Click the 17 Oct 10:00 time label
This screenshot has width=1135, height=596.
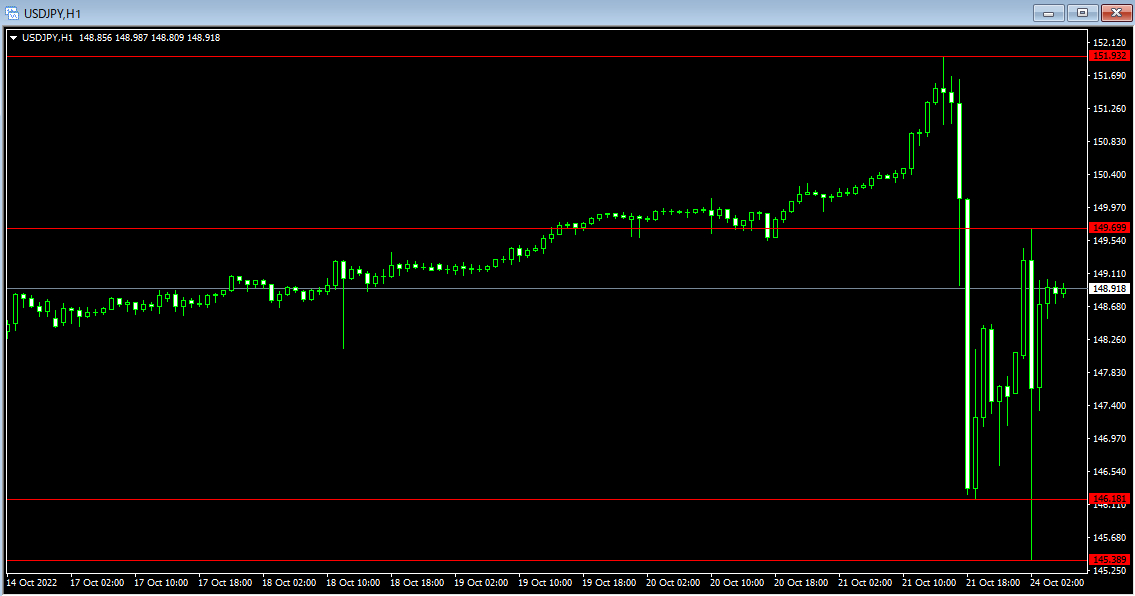[x=161, y=583]
